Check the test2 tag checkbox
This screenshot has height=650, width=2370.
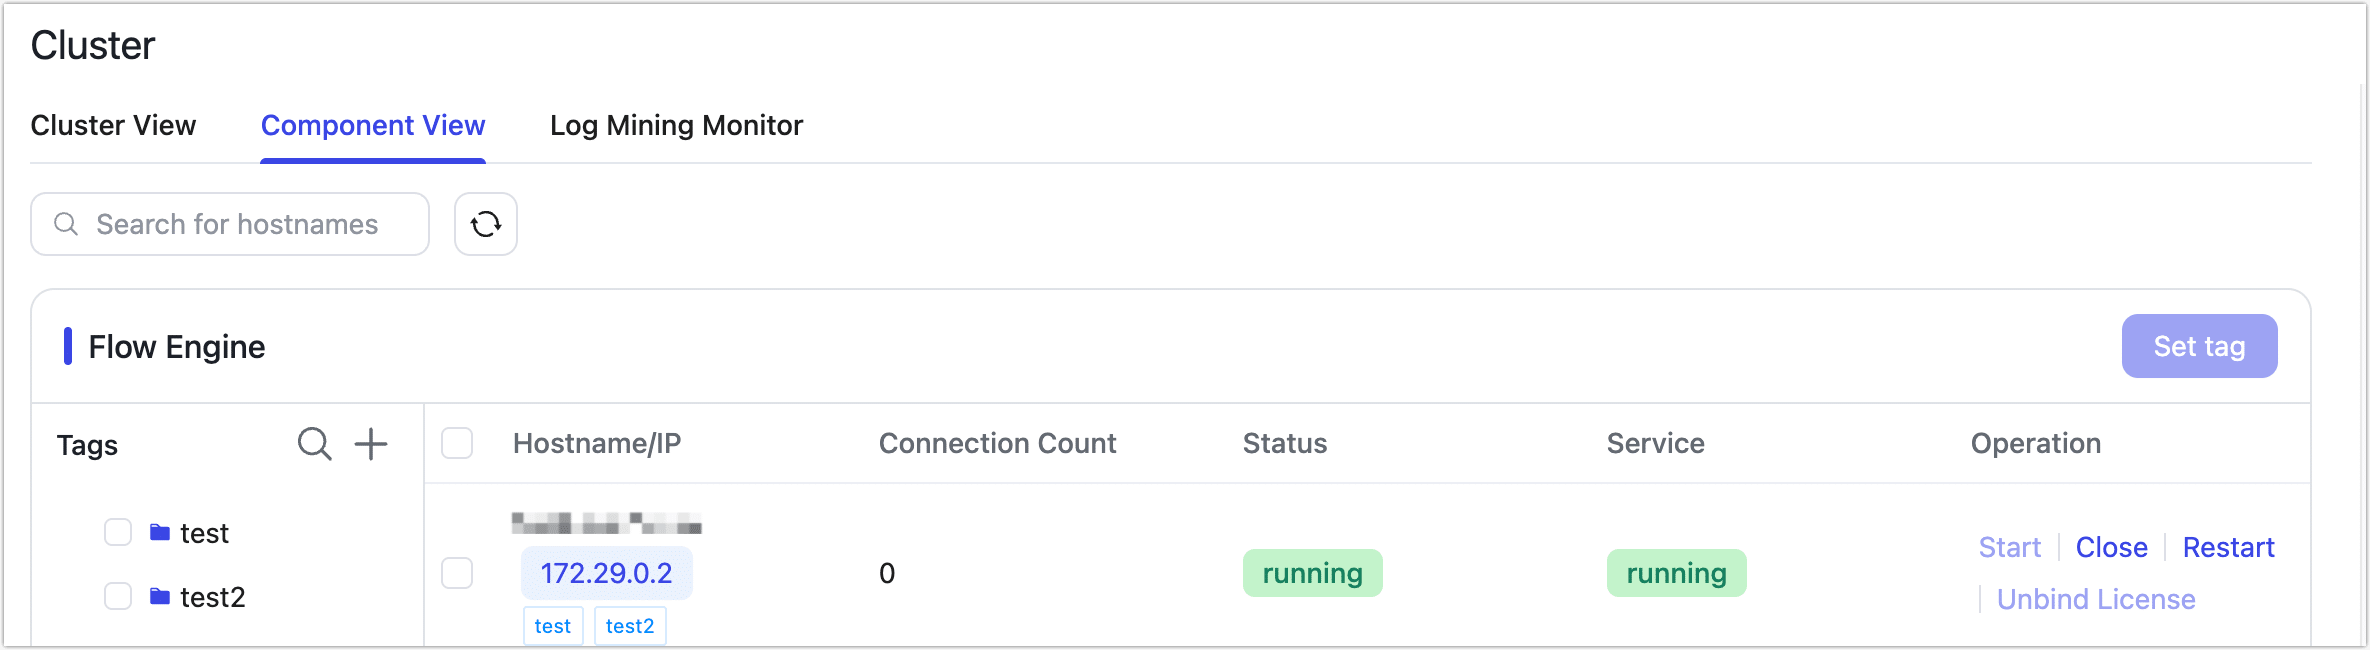click(117, 595)
